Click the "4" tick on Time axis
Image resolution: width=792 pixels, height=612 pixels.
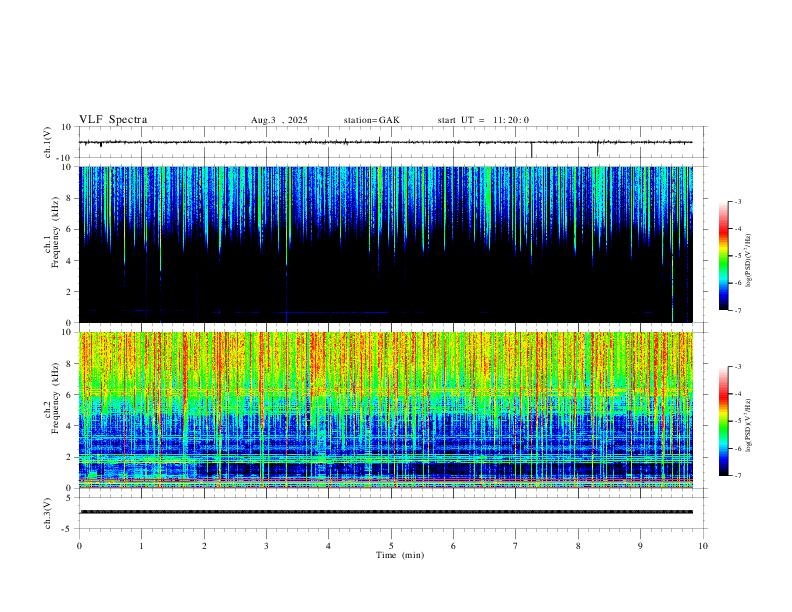[x=328, y=546]
